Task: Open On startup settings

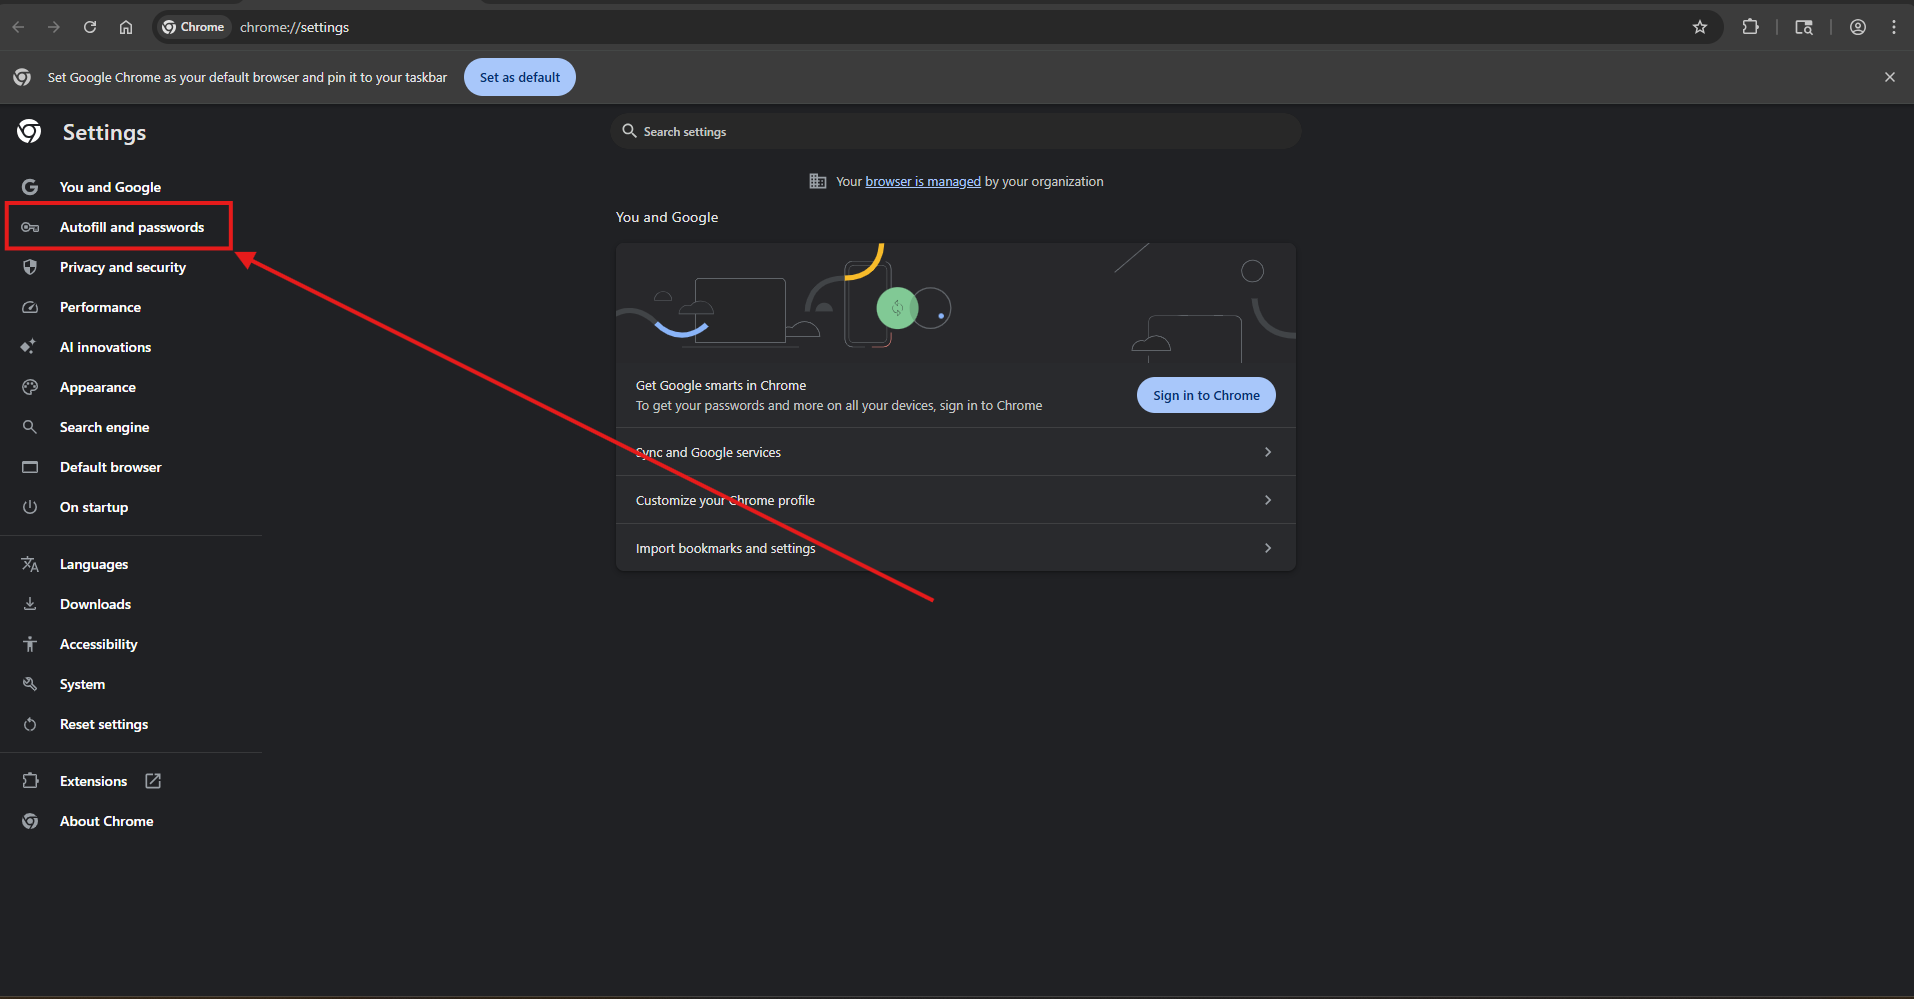Action: coord(94,507)
